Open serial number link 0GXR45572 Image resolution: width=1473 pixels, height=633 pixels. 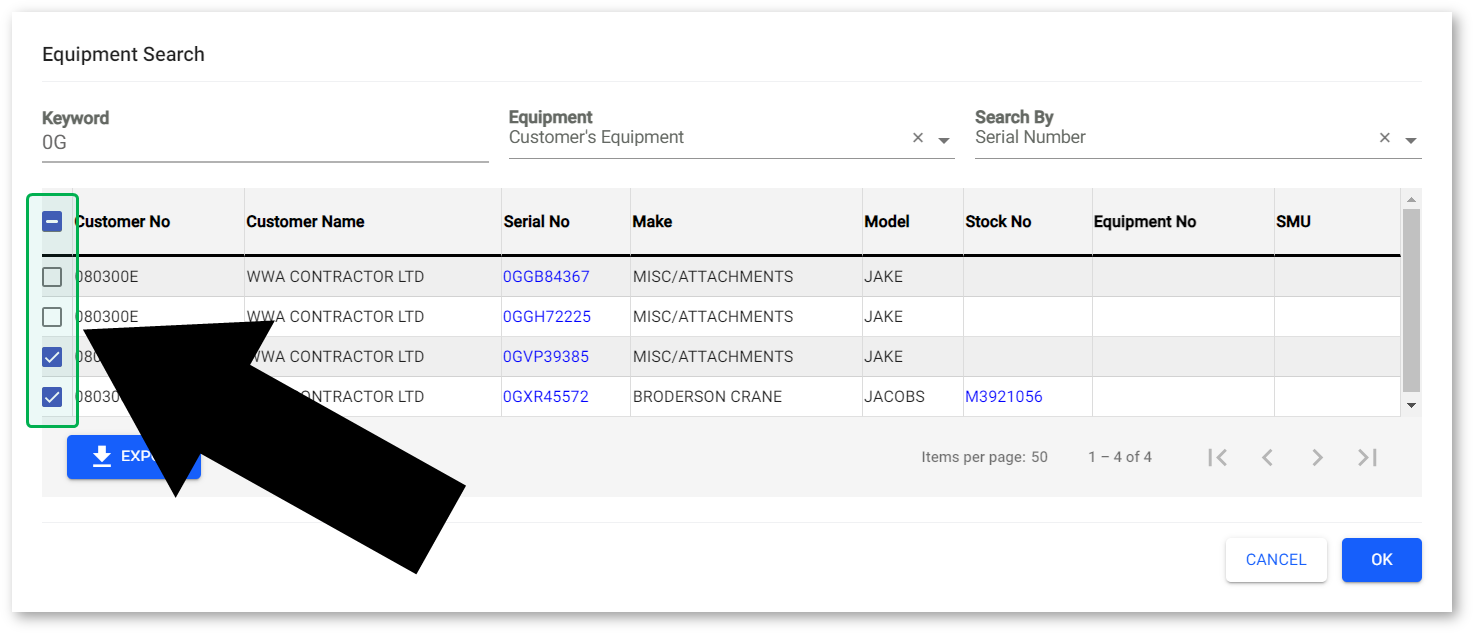(x=545, y=397)
